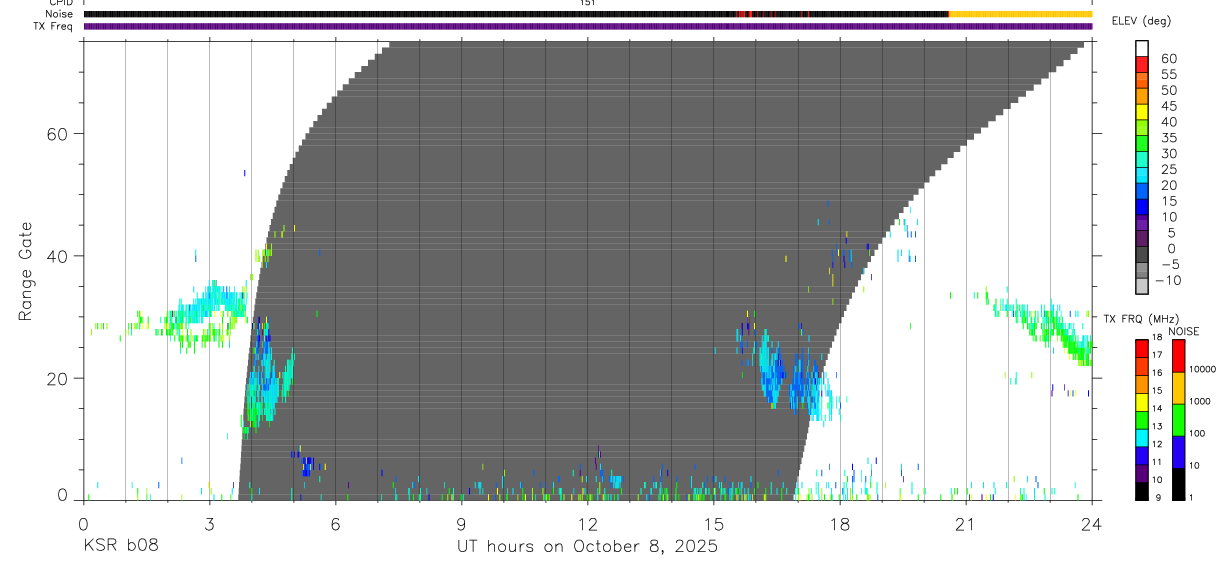The height and width of the screenshot is (567, 1228).
Task: Click the '100' label on NOISE colorbar
Action: tap(1198, 433)
